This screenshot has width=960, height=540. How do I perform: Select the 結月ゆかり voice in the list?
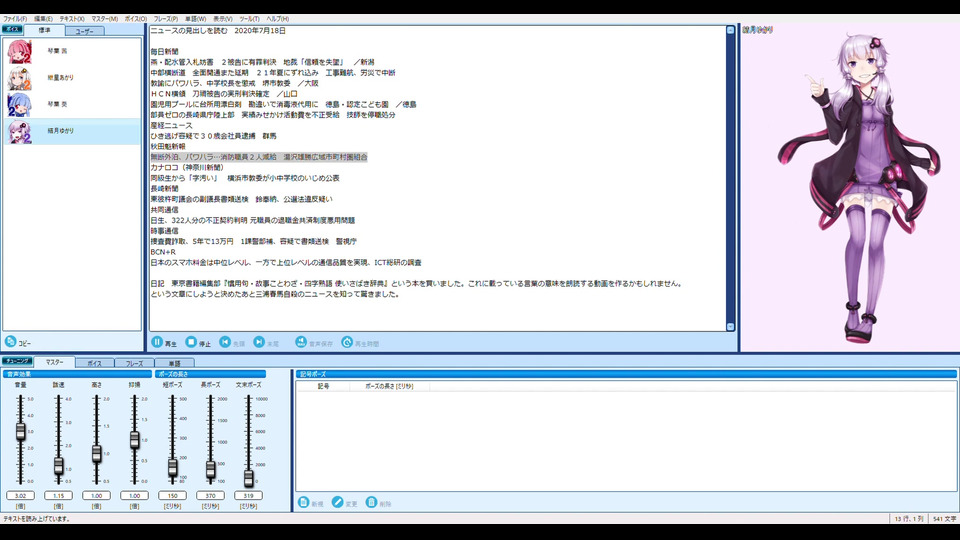click(x=72, y=131)
